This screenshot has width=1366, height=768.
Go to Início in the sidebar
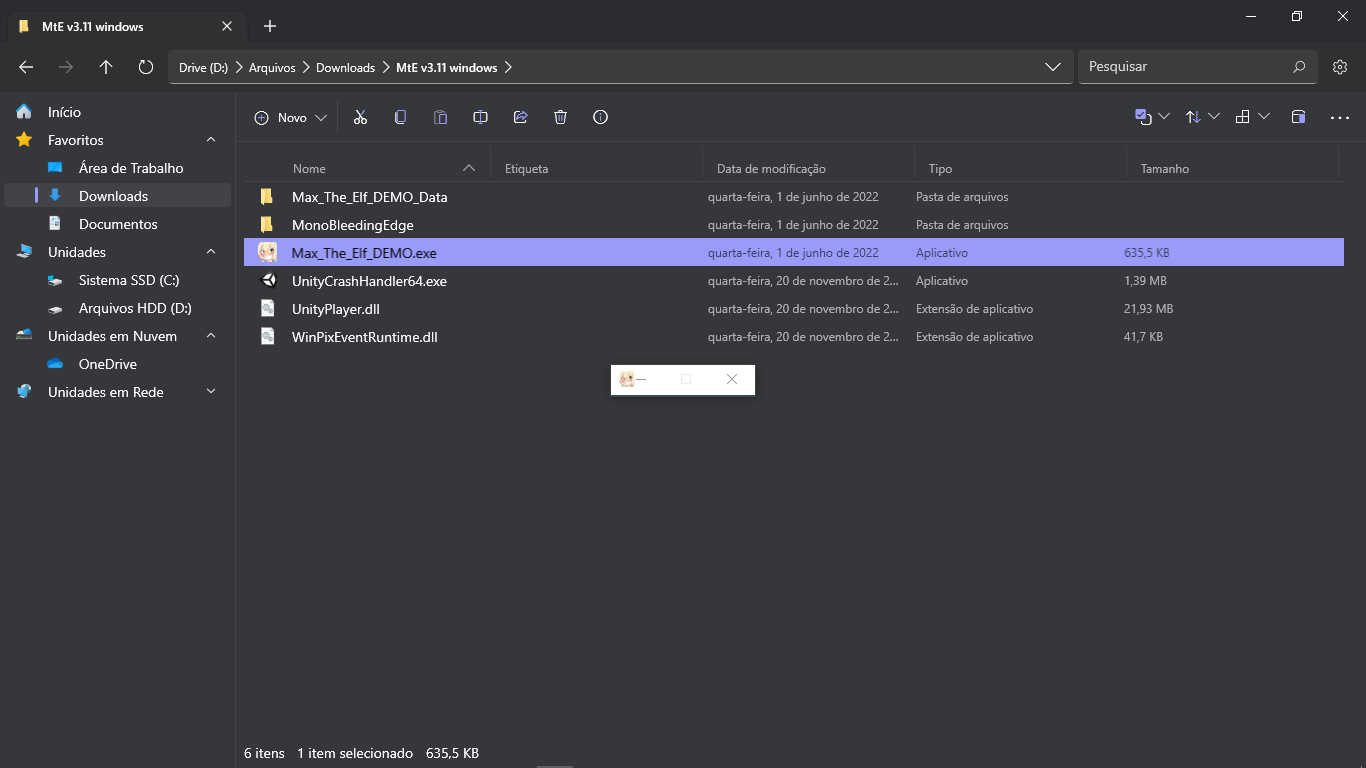pos(118,112)
